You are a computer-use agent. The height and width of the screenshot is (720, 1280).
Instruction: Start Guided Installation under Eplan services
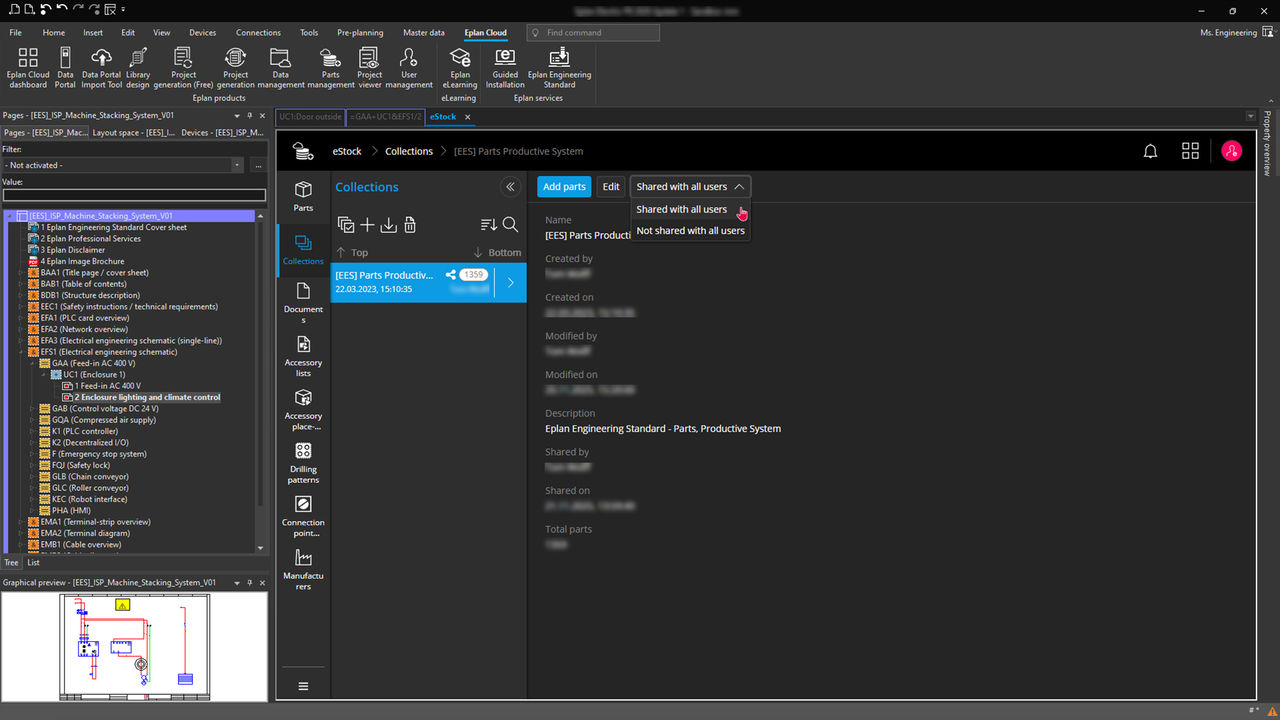point(504,65)
